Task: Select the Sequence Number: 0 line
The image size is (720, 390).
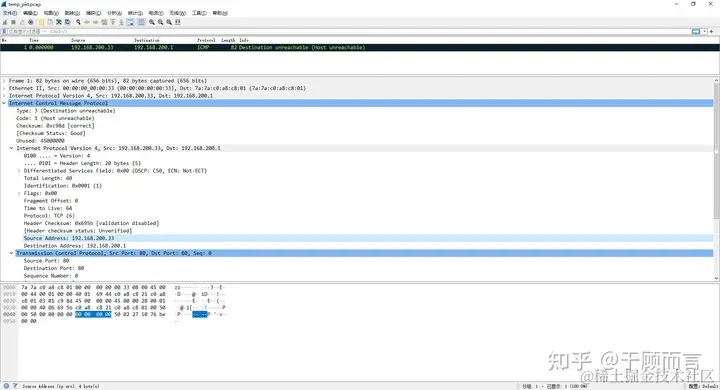Action: coord(51,276)
